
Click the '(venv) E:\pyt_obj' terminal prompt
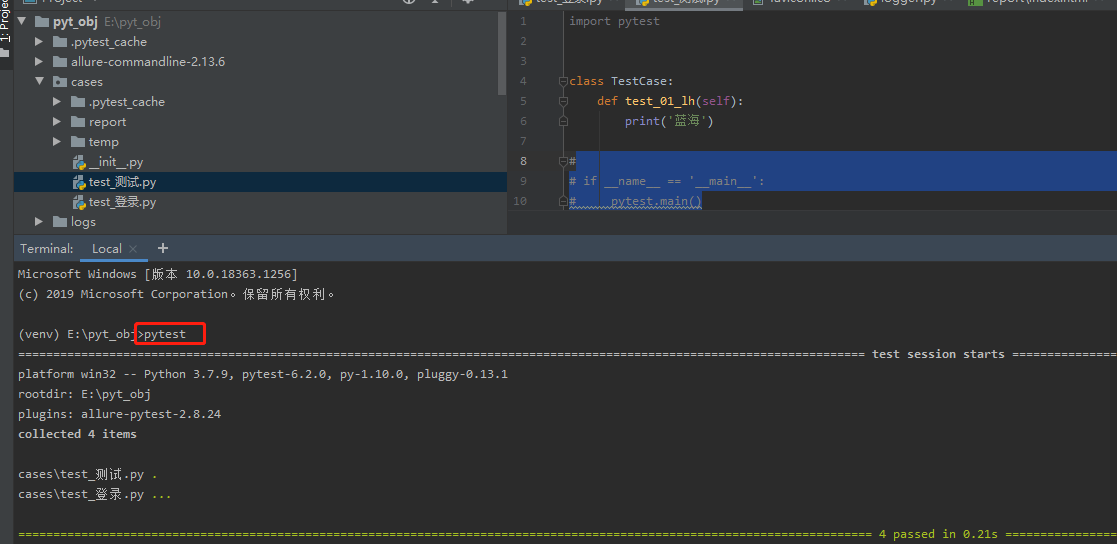(x=76, y=334)
